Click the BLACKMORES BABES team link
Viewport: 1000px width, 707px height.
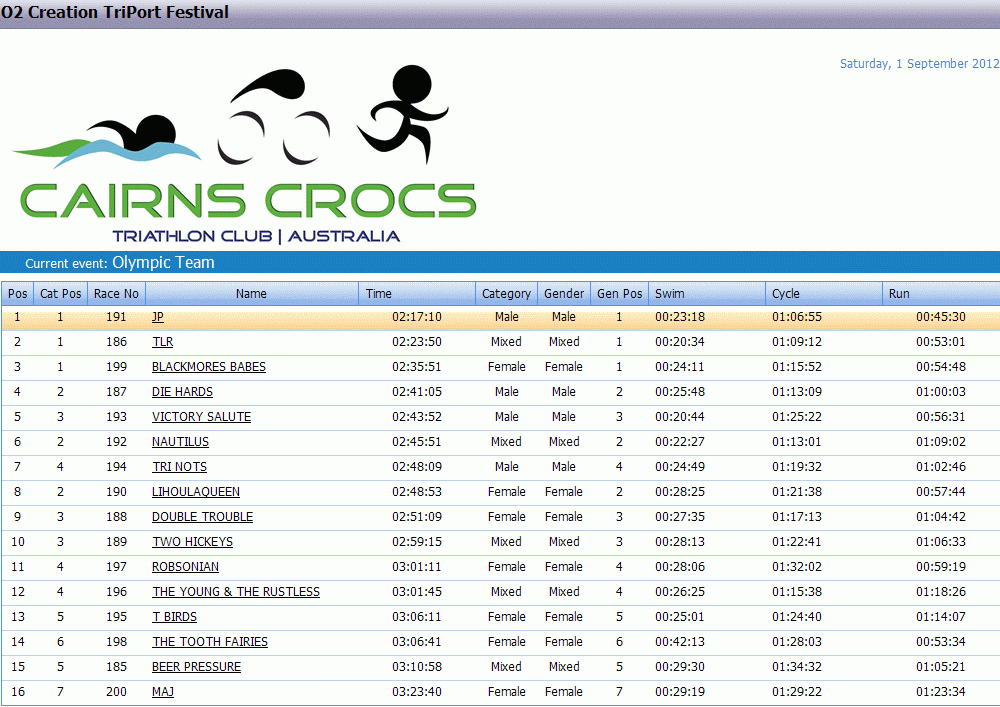209,367
